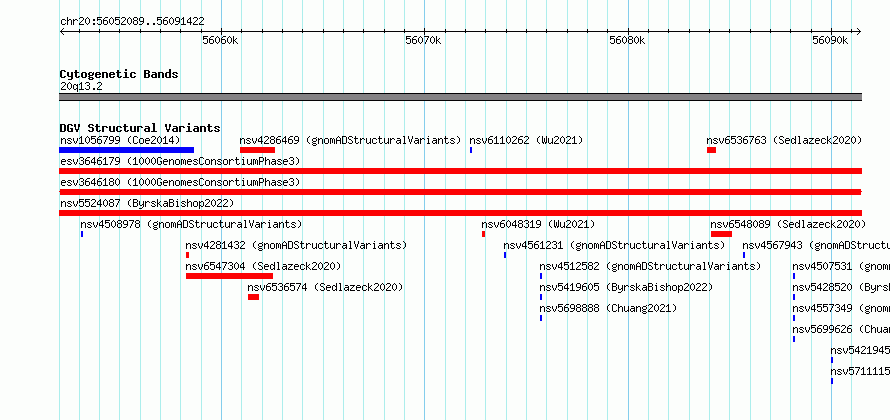Image resolution: width=890 pixels, height=420 pixels.
Task: Select the 20q13.2 band label
Action: [81, 86]
